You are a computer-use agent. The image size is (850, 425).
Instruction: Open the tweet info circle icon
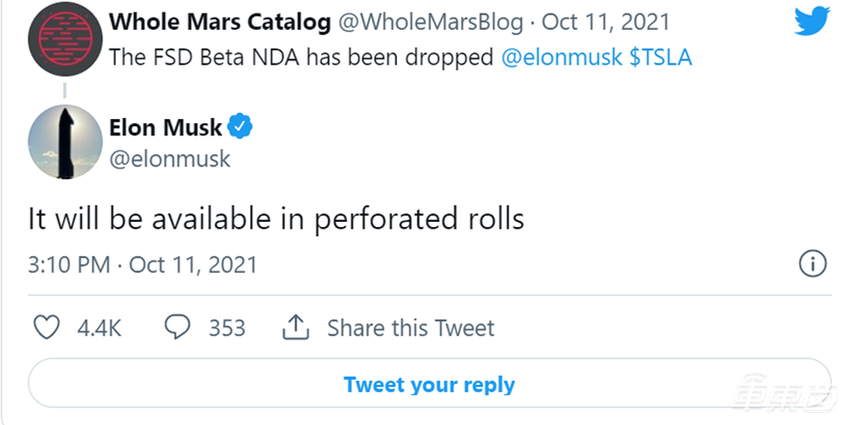click(813, 264)
